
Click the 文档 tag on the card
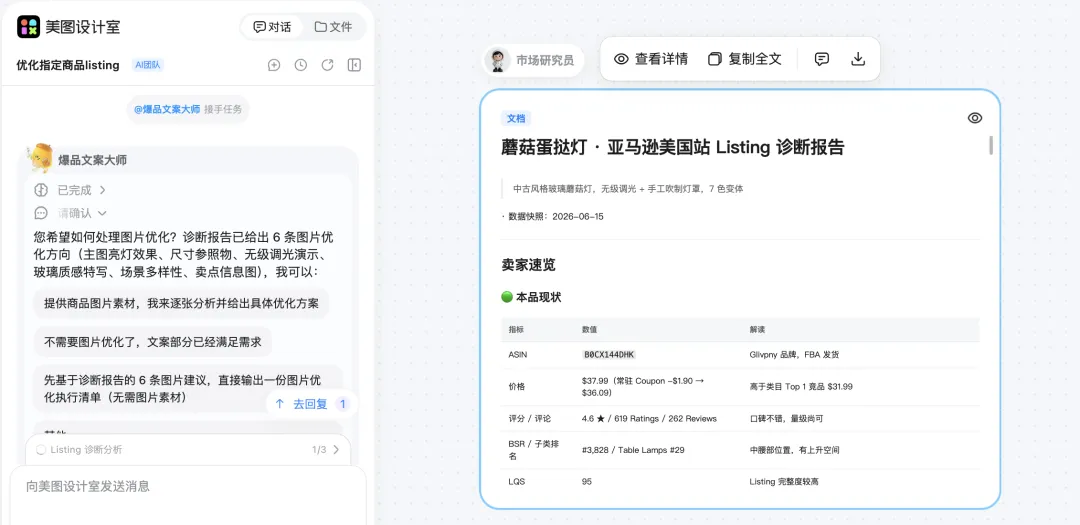point(516,119)
